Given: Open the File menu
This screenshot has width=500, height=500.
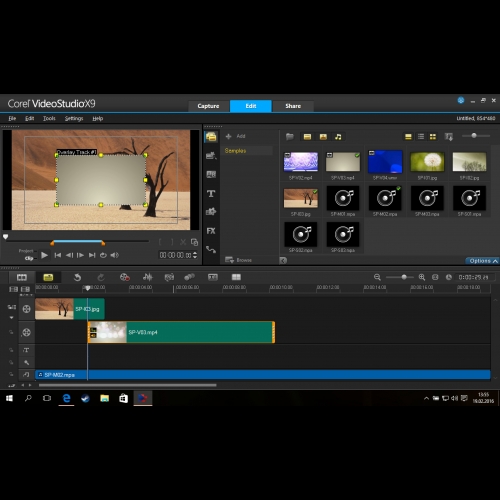Looking at the screenshot, I should coord(12,118).
